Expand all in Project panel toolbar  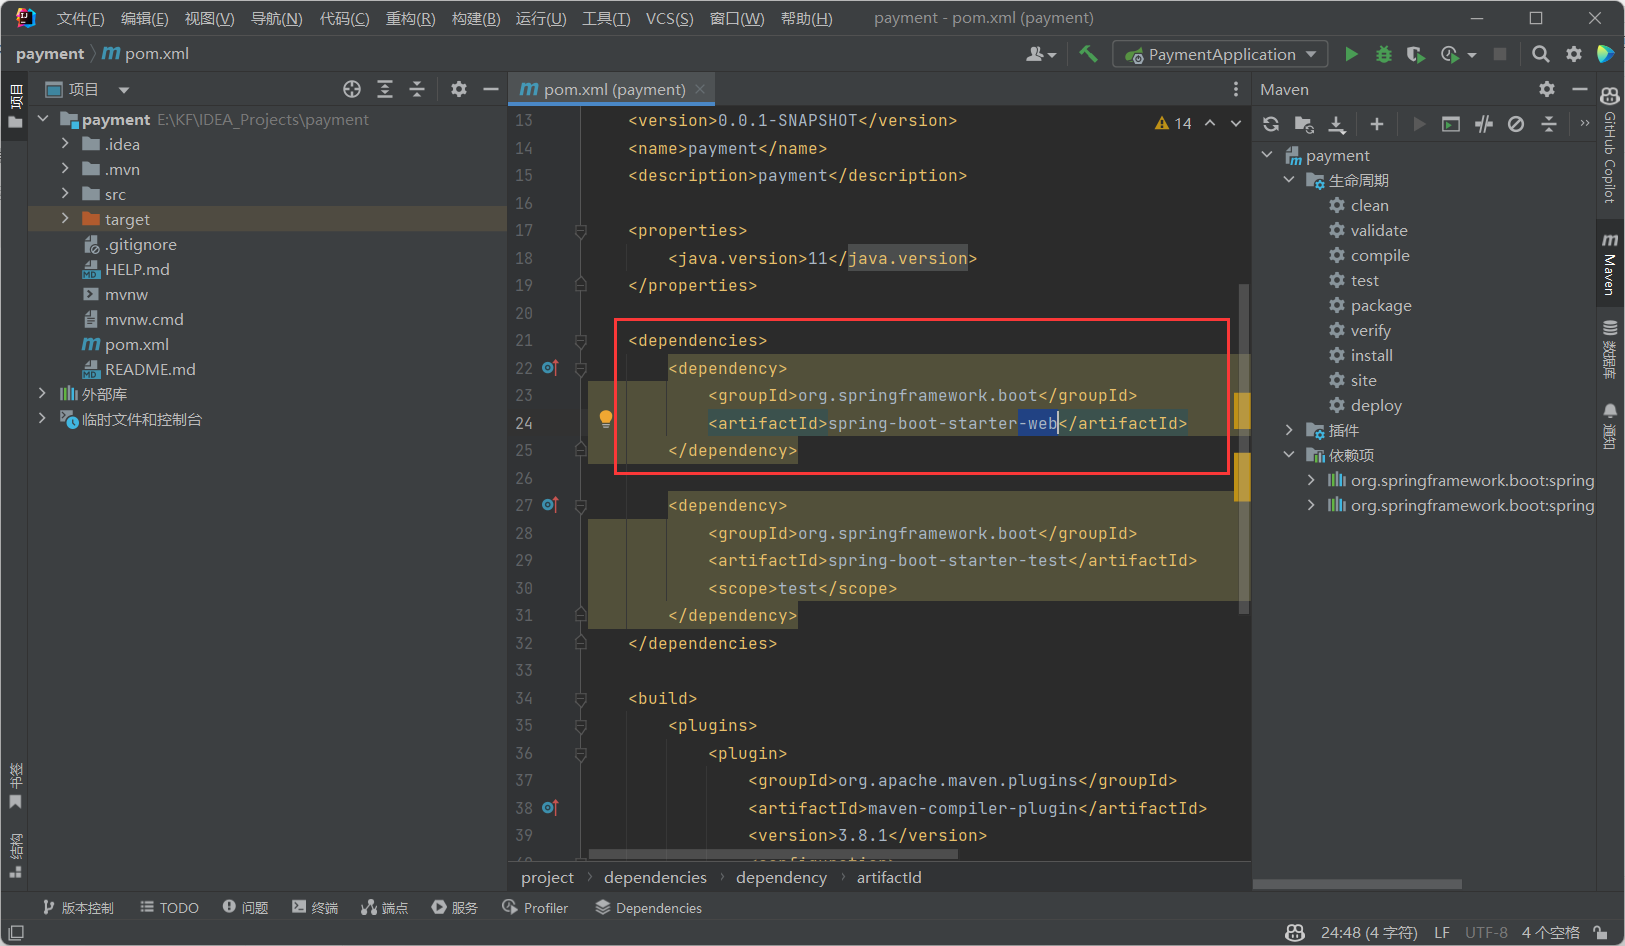point(385,89)
